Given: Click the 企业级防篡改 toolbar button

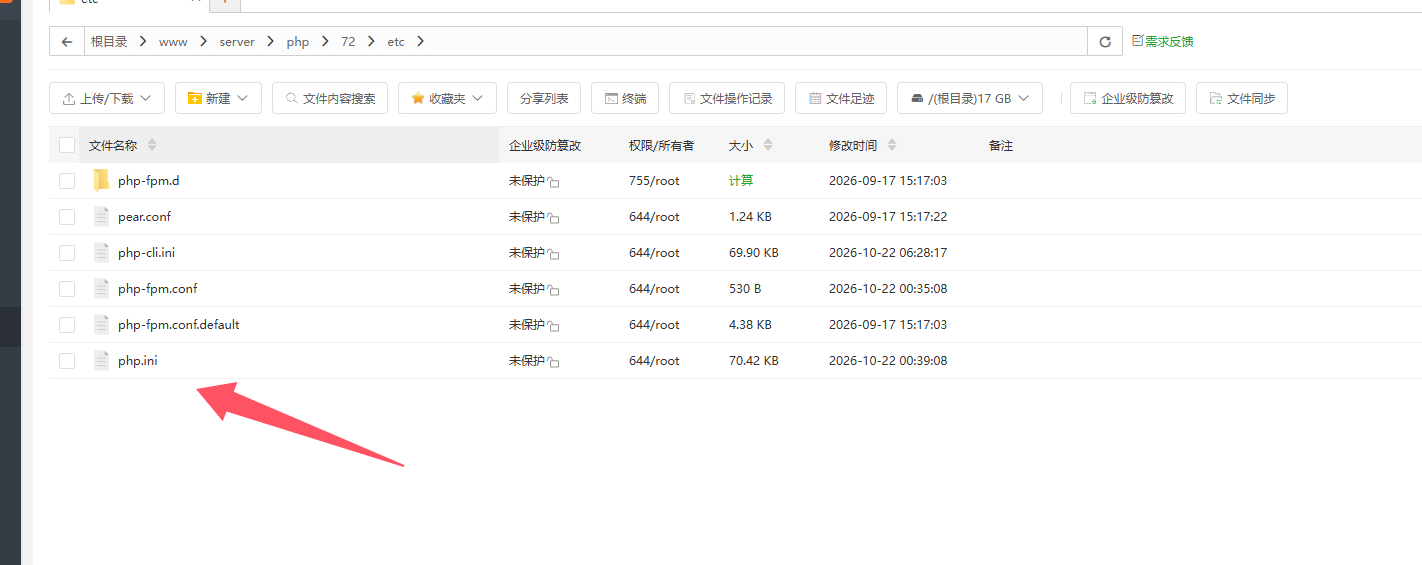Looking at the screenshot, I should pyautogui.click(x=1128, y=98).
